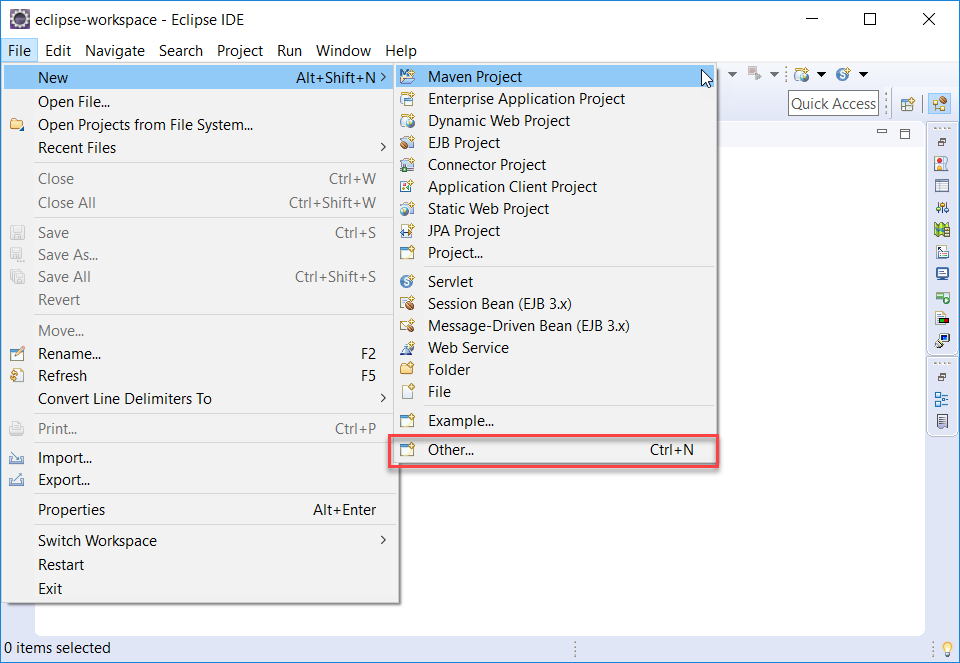Expand Convert Line Delimiters To submenu
Image resolution: width=960 pixels, height=663 pixels.
(x=198, y=399)
